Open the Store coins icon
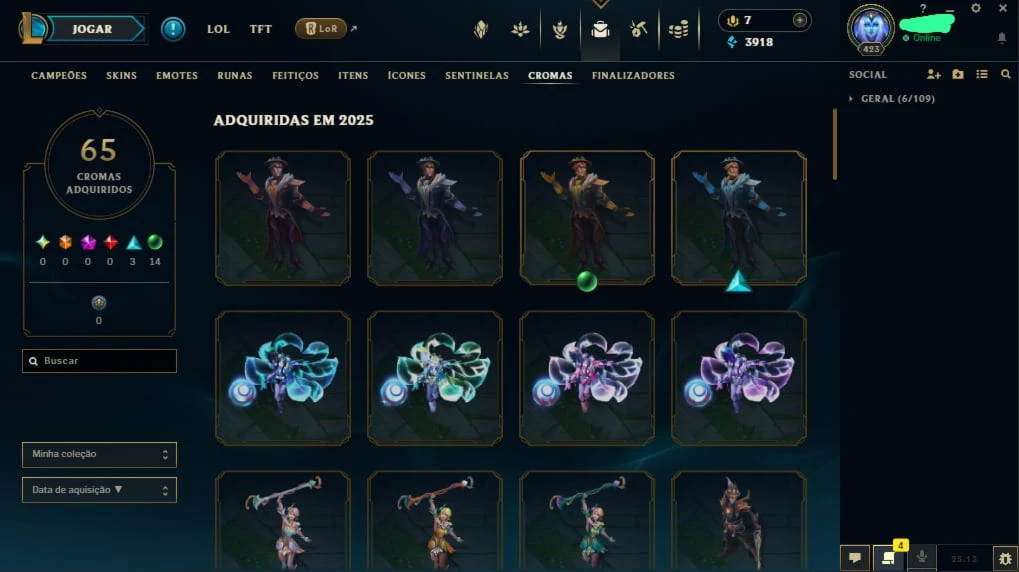The height and width of the screenshot is (572, 1019). (678, 29)
